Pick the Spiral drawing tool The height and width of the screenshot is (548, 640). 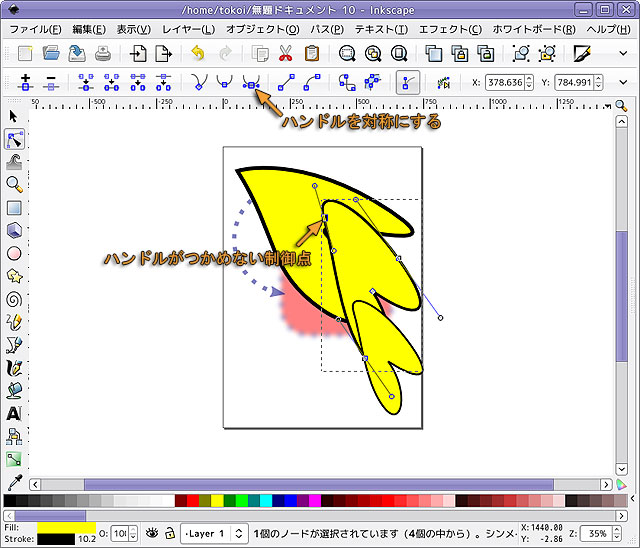coord(14,298)
